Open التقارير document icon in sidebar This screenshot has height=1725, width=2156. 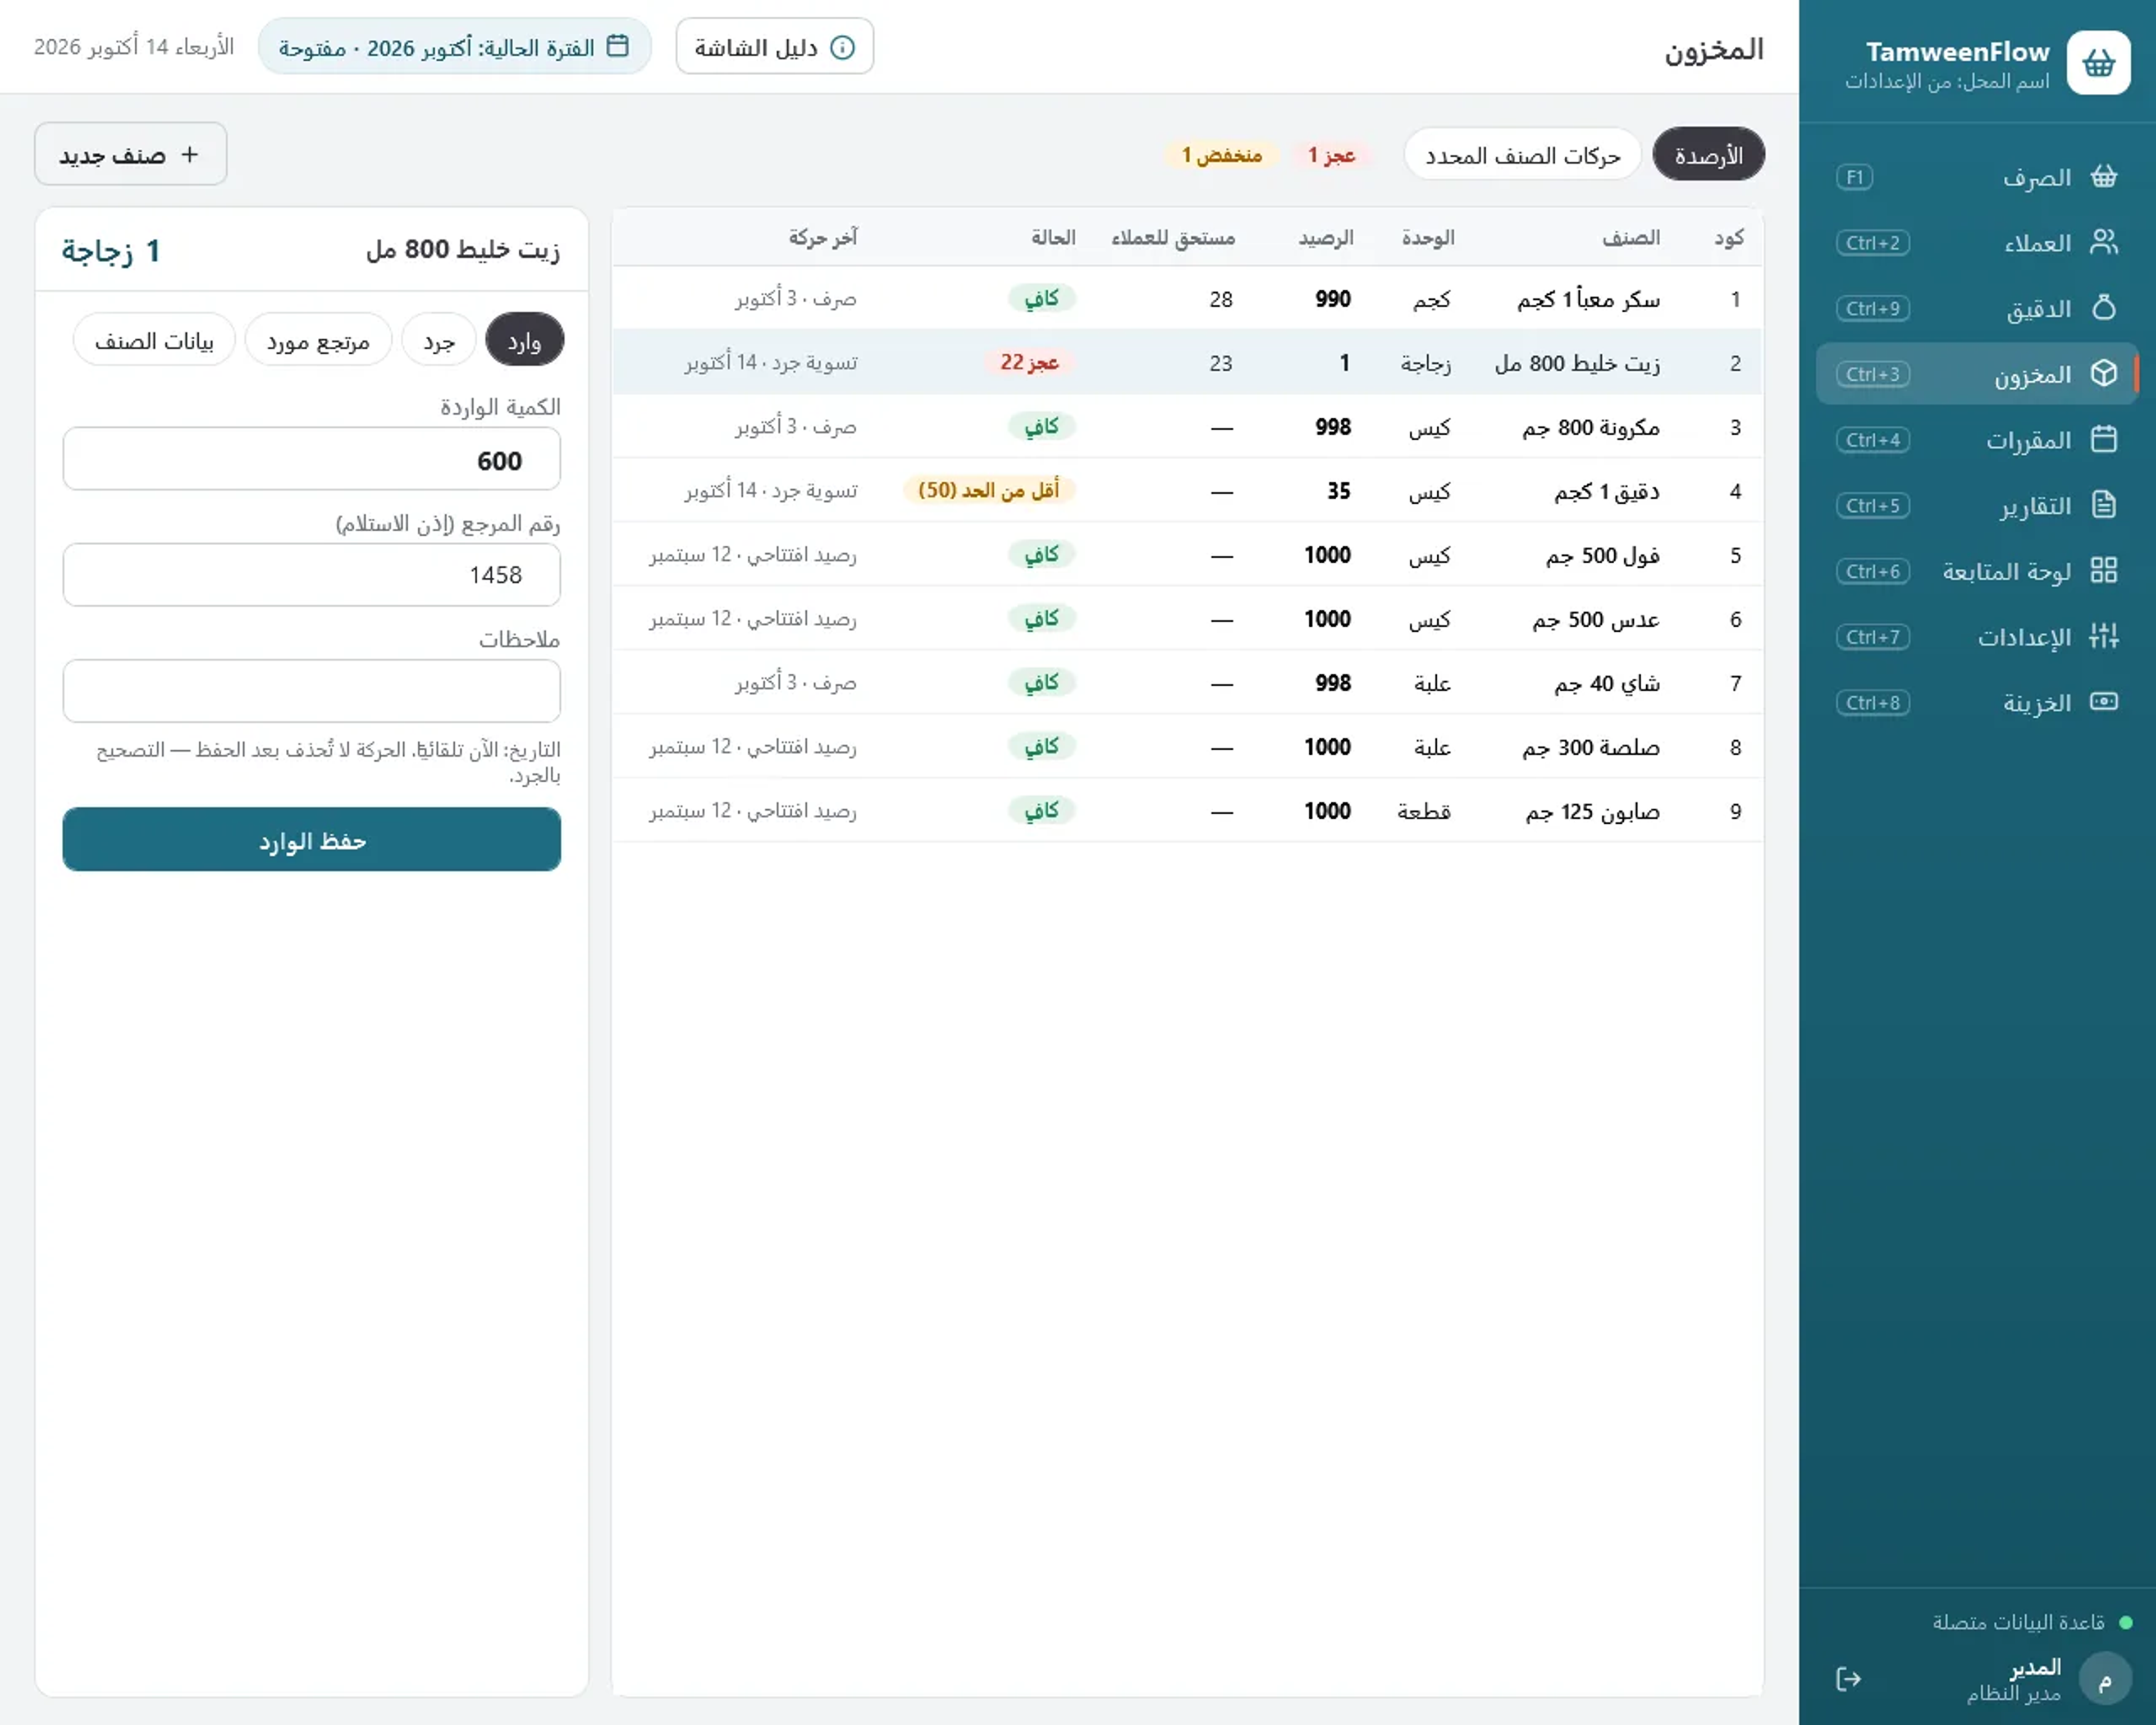(x=2103, y=505)
